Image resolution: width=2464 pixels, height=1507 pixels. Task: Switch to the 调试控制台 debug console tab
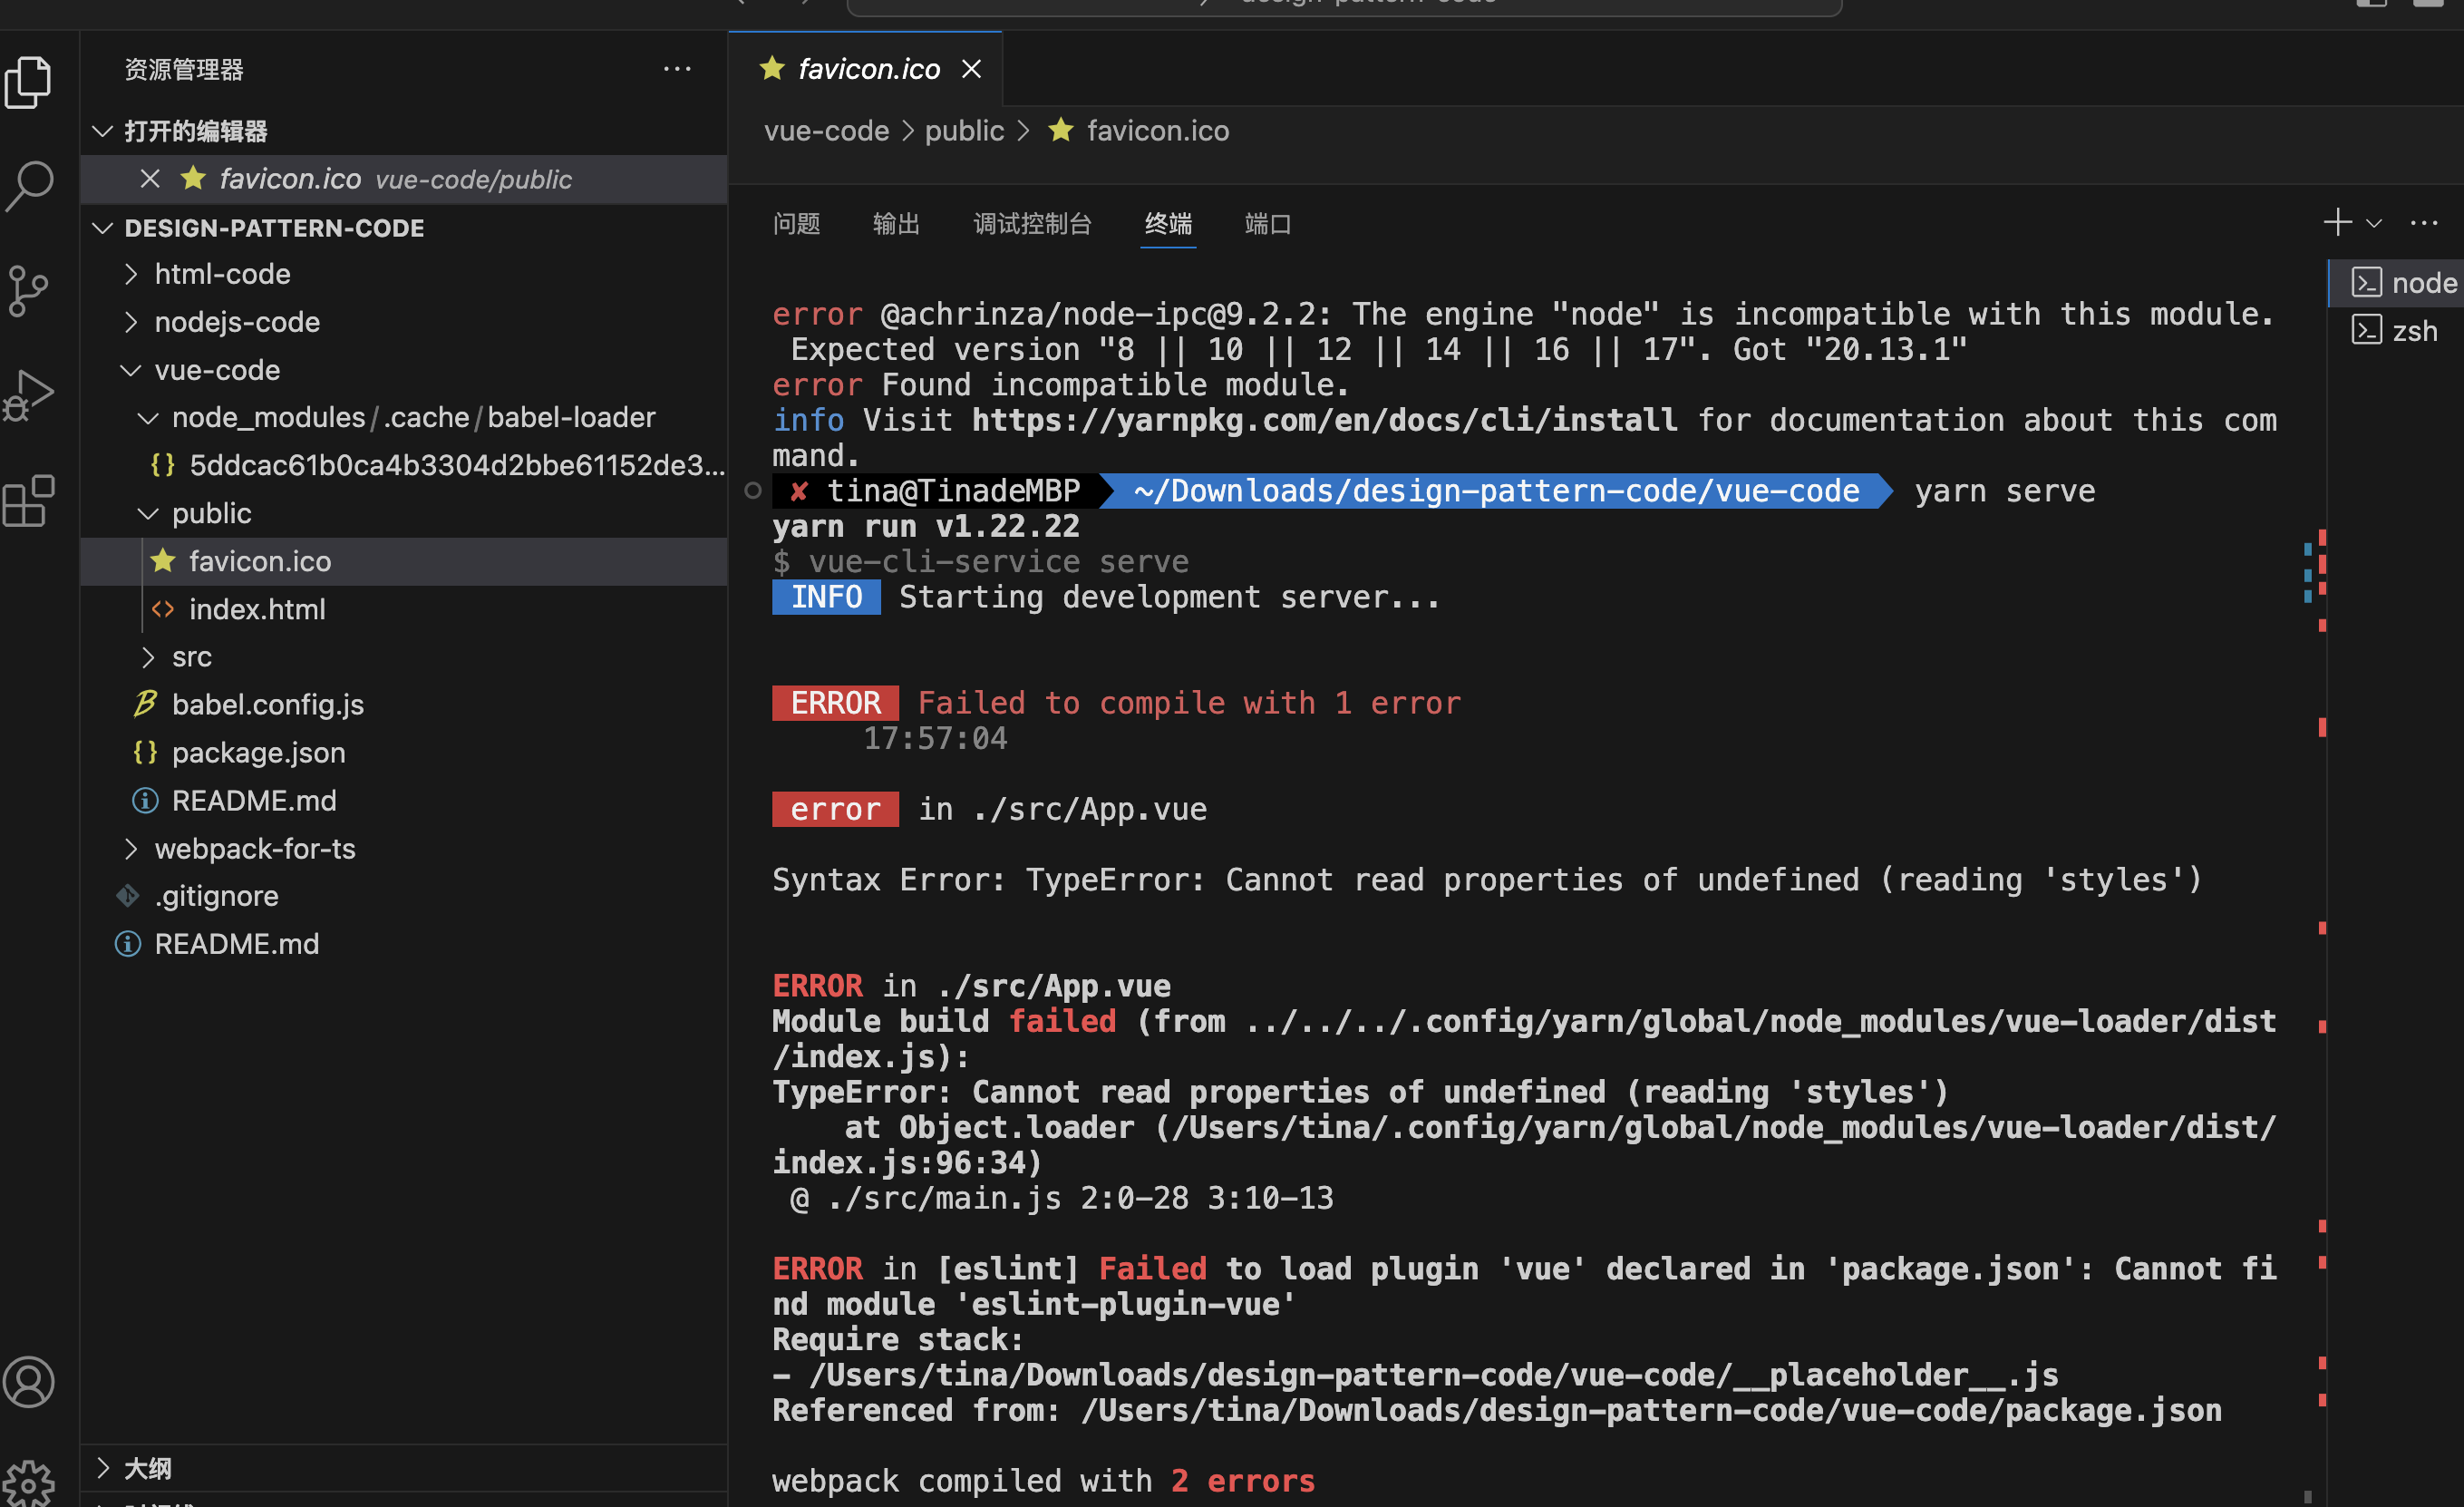1032,223
